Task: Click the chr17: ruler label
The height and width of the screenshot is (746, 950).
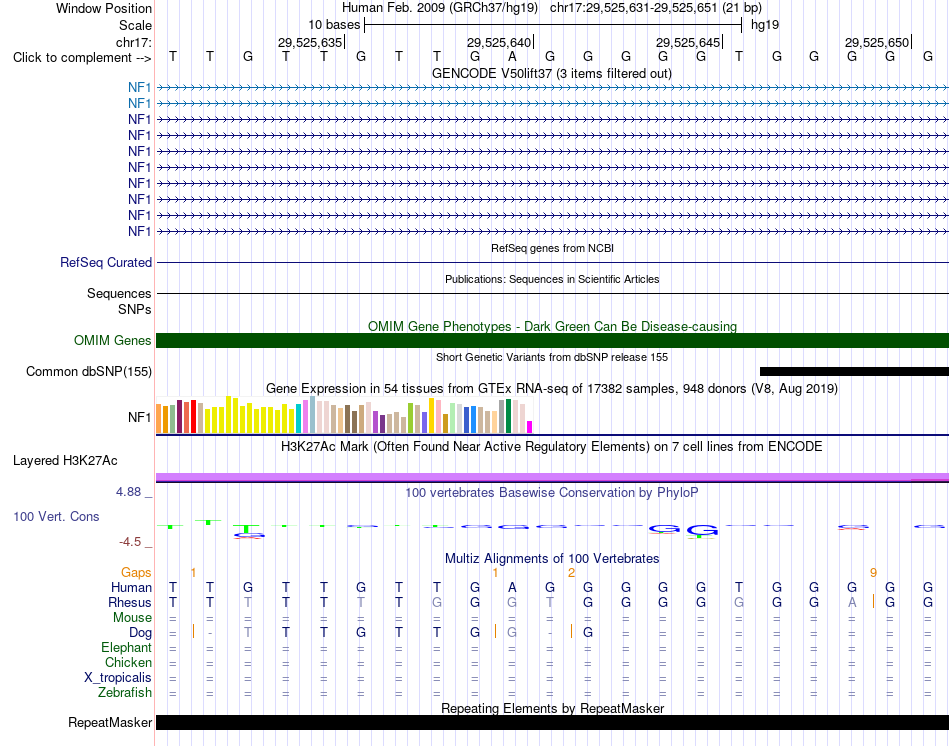Action: click(133, 42)
